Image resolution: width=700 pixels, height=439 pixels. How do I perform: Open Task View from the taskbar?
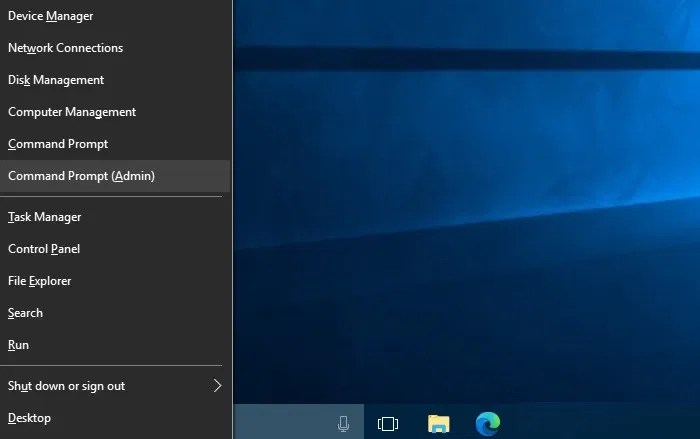click(388, 424)
